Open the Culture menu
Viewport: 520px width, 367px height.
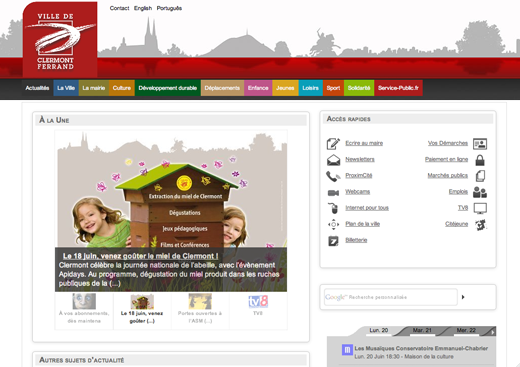[x=122, y=88]
